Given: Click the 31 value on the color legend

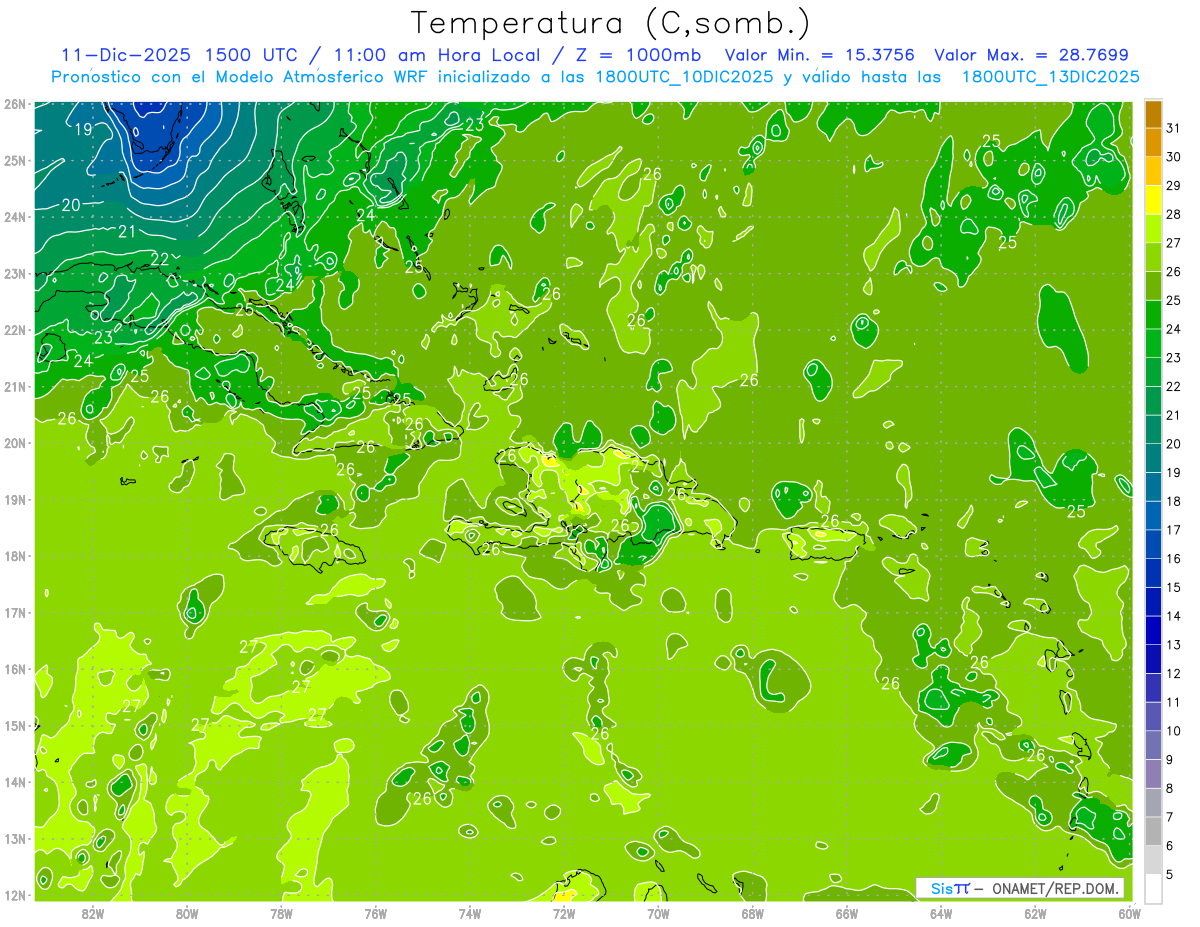Looking at the screenshot, I should (1173, 128).
